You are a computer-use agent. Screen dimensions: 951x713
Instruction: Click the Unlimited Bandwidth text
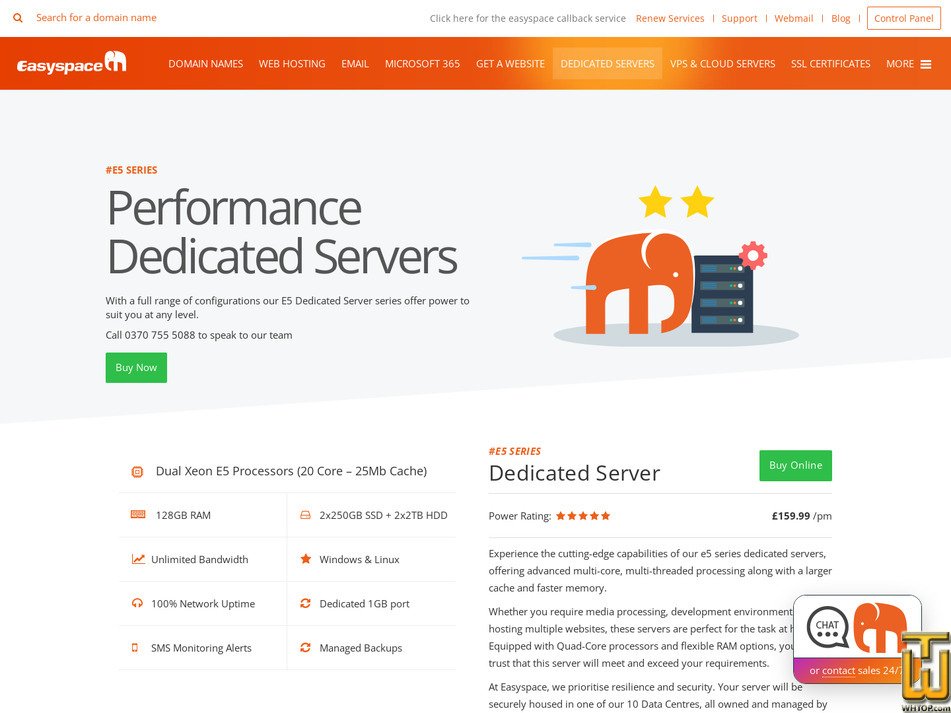200,560
